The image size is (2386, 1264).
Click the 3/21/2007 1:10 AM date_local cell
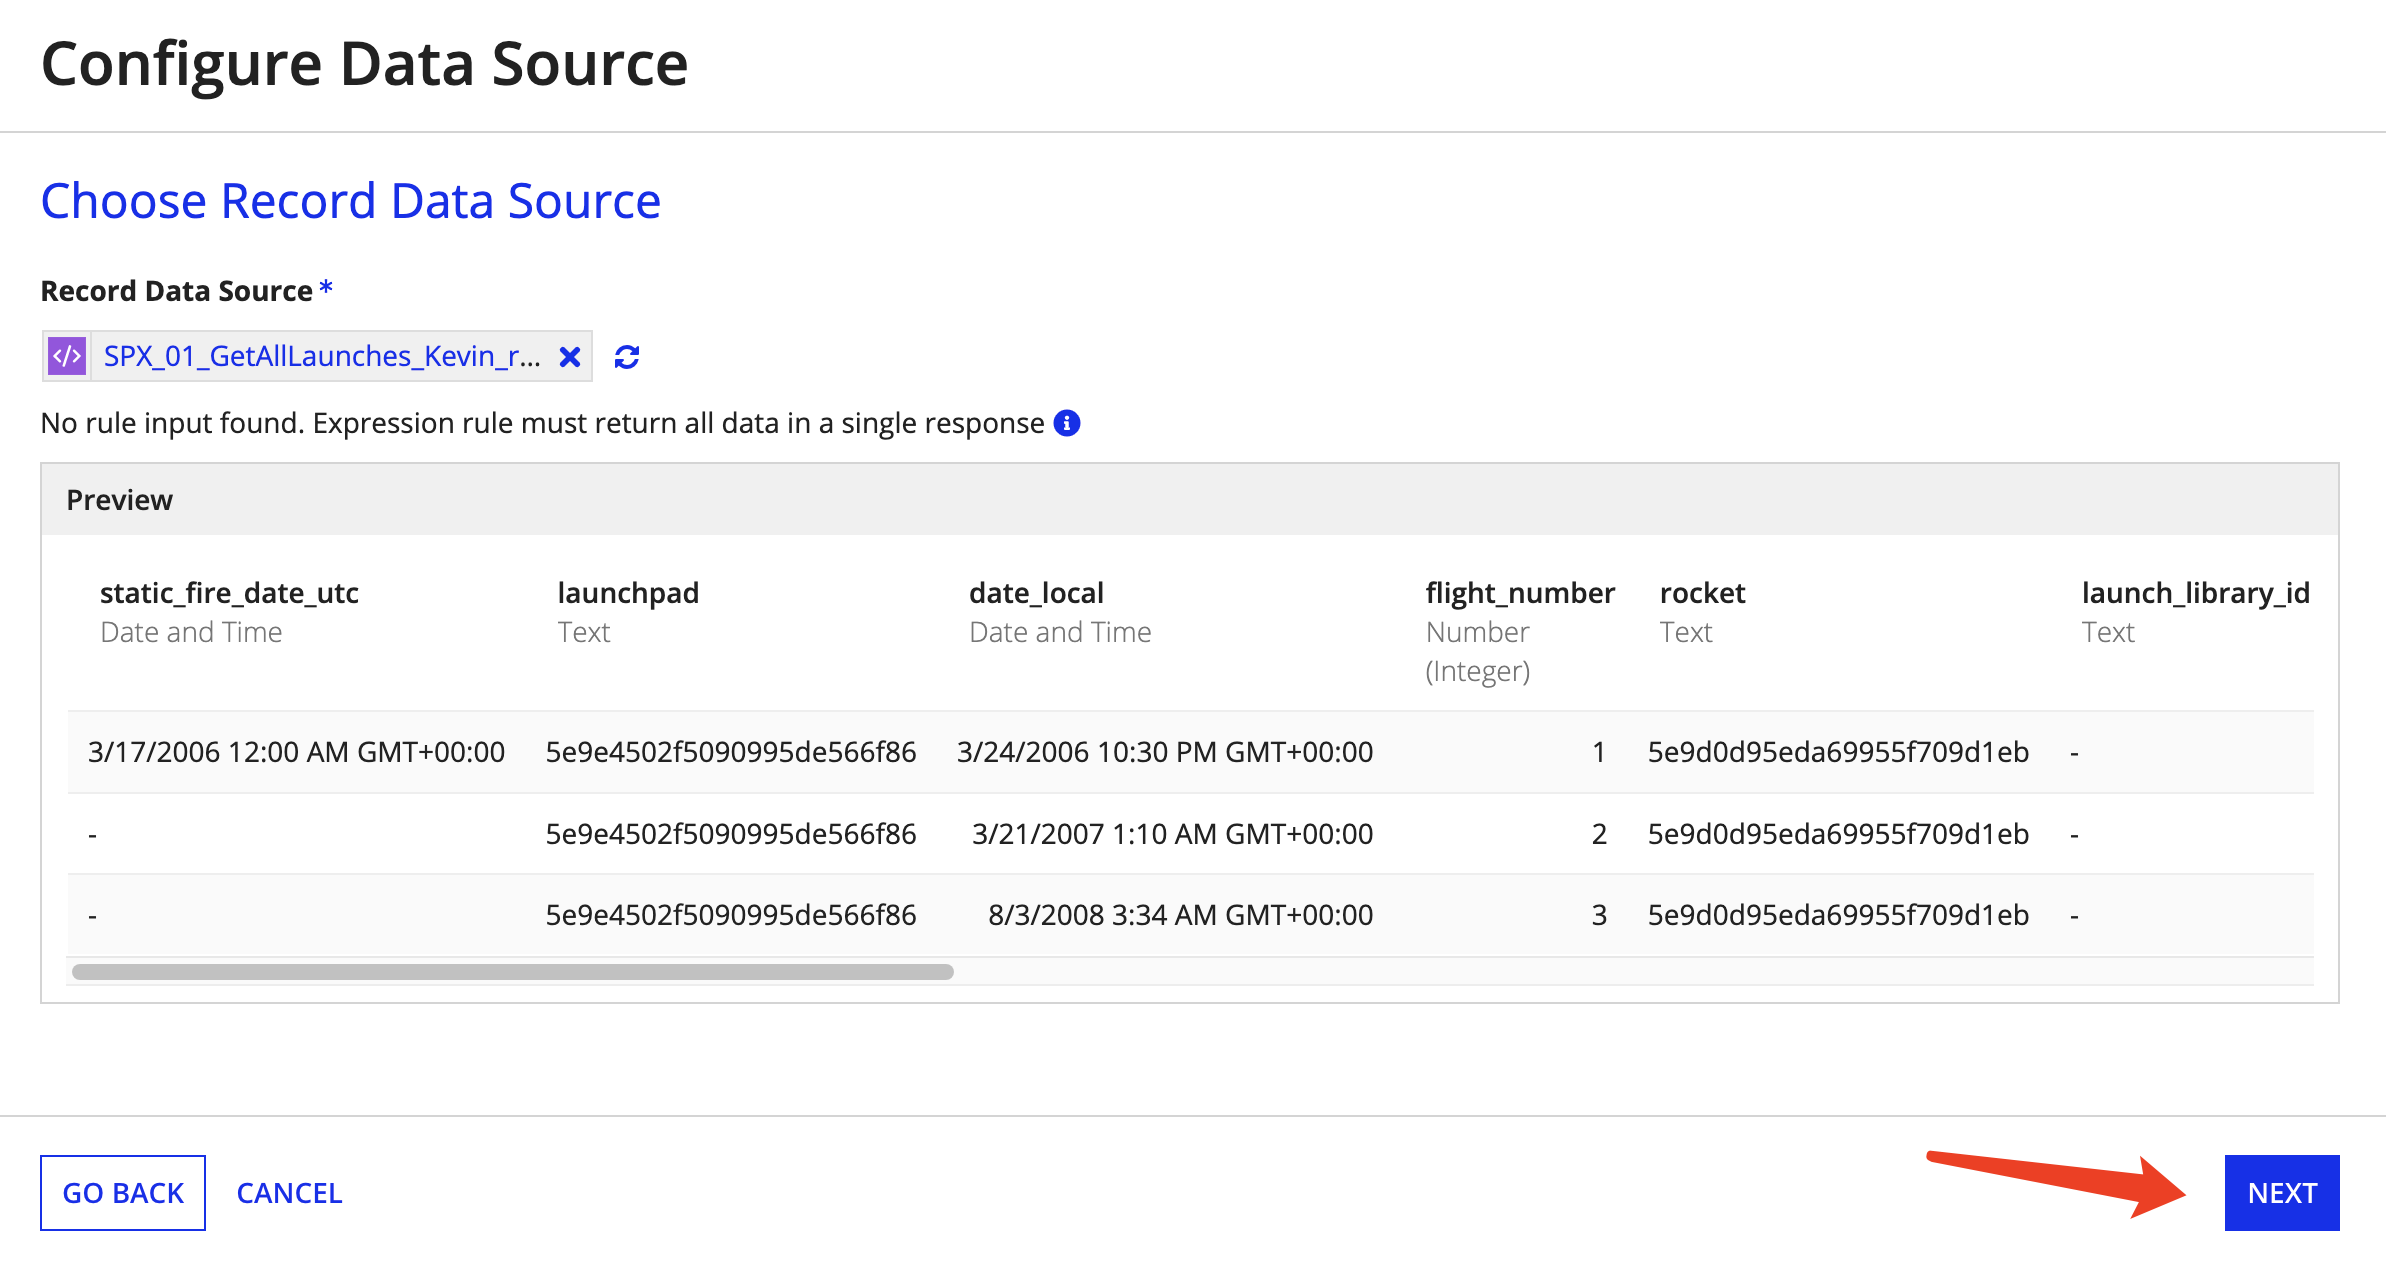click(1173, 834)
